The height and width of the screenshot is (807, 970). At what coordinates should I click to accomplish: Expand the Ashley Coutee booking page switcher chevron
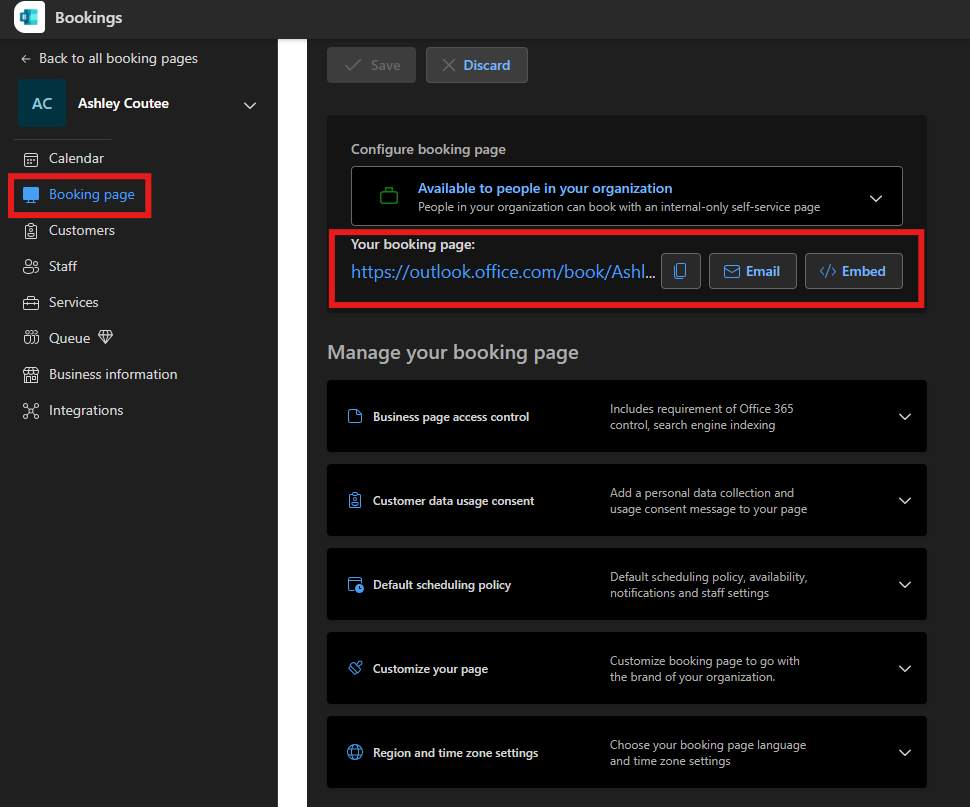(x=250, y=105)
